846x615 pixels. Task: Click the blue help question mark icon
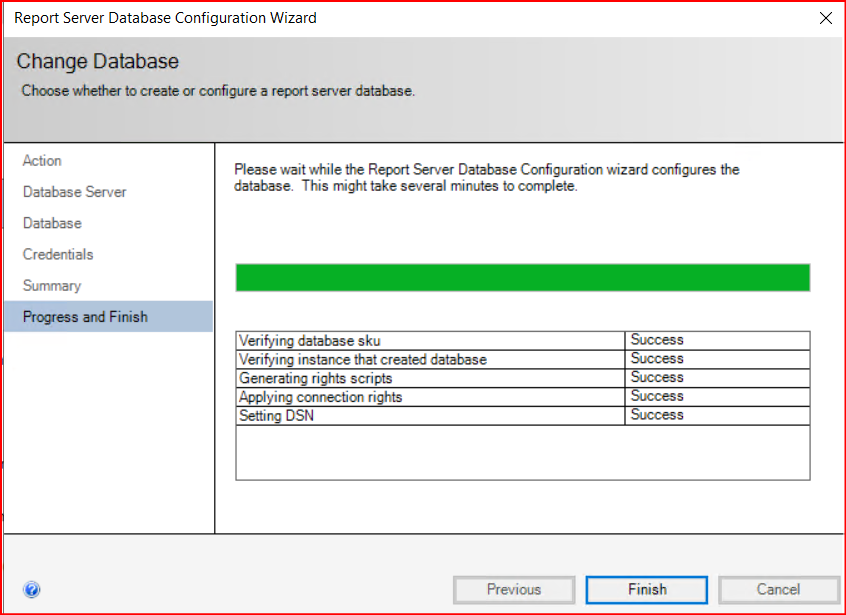[31, 590]
